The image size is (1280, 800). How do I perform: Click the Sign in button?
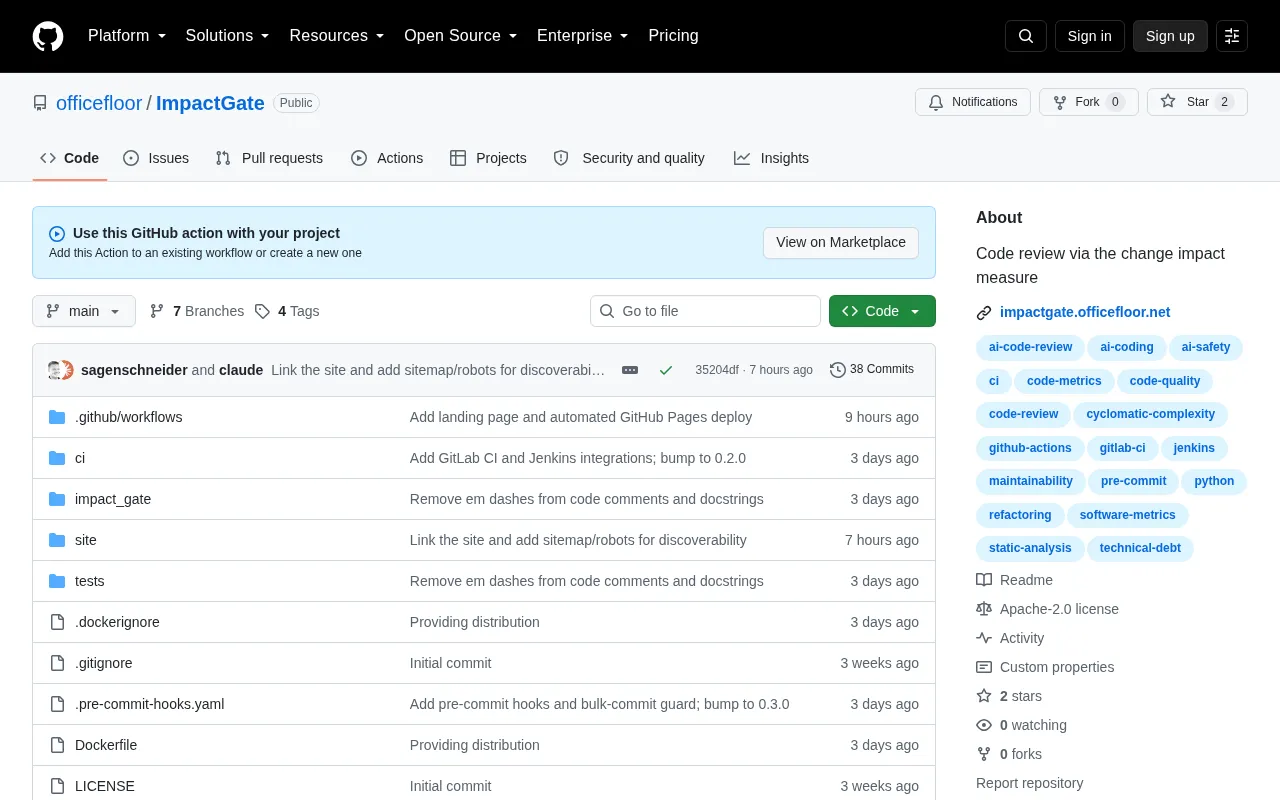click(x=1089, y=36)
